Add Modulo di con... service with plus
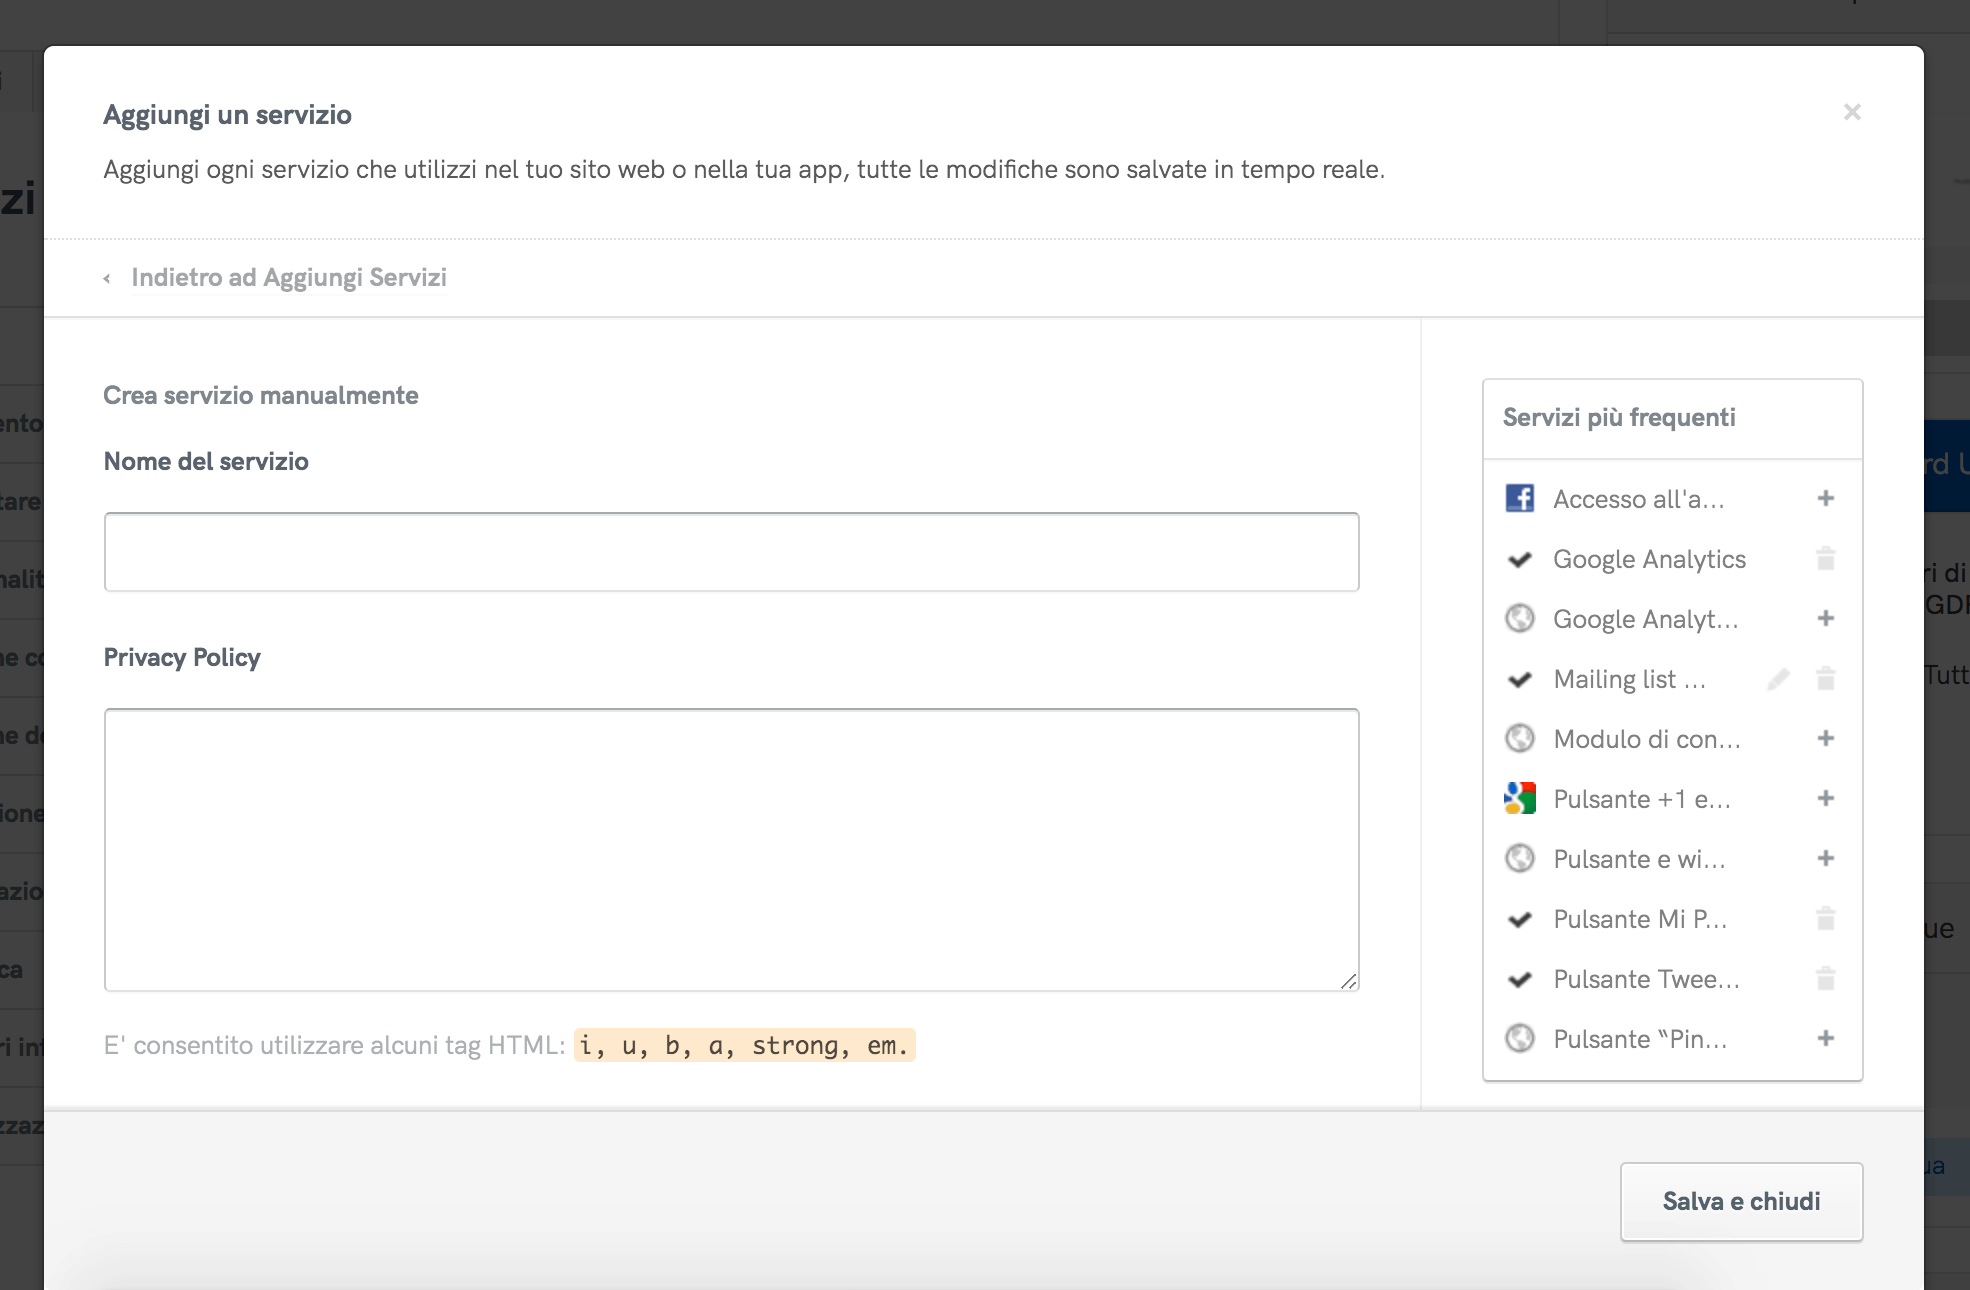Image resolution: width=1970 pixels, height=1290 pixels. click(1825, 738)
